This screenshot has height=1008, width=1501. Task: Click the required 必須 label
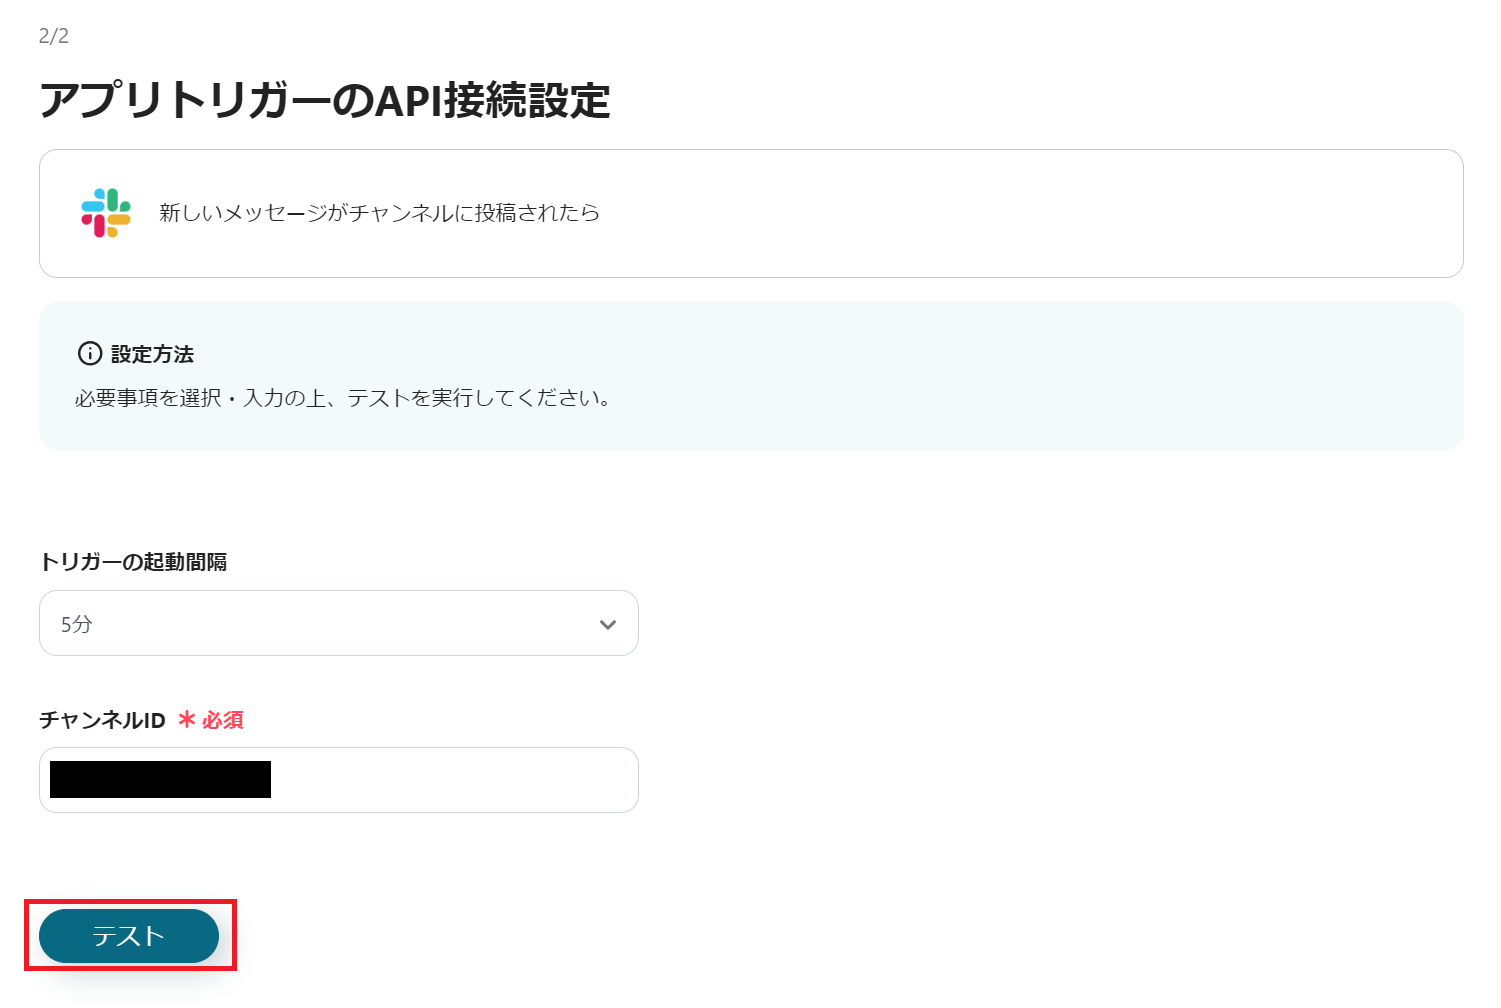point(221,720)
